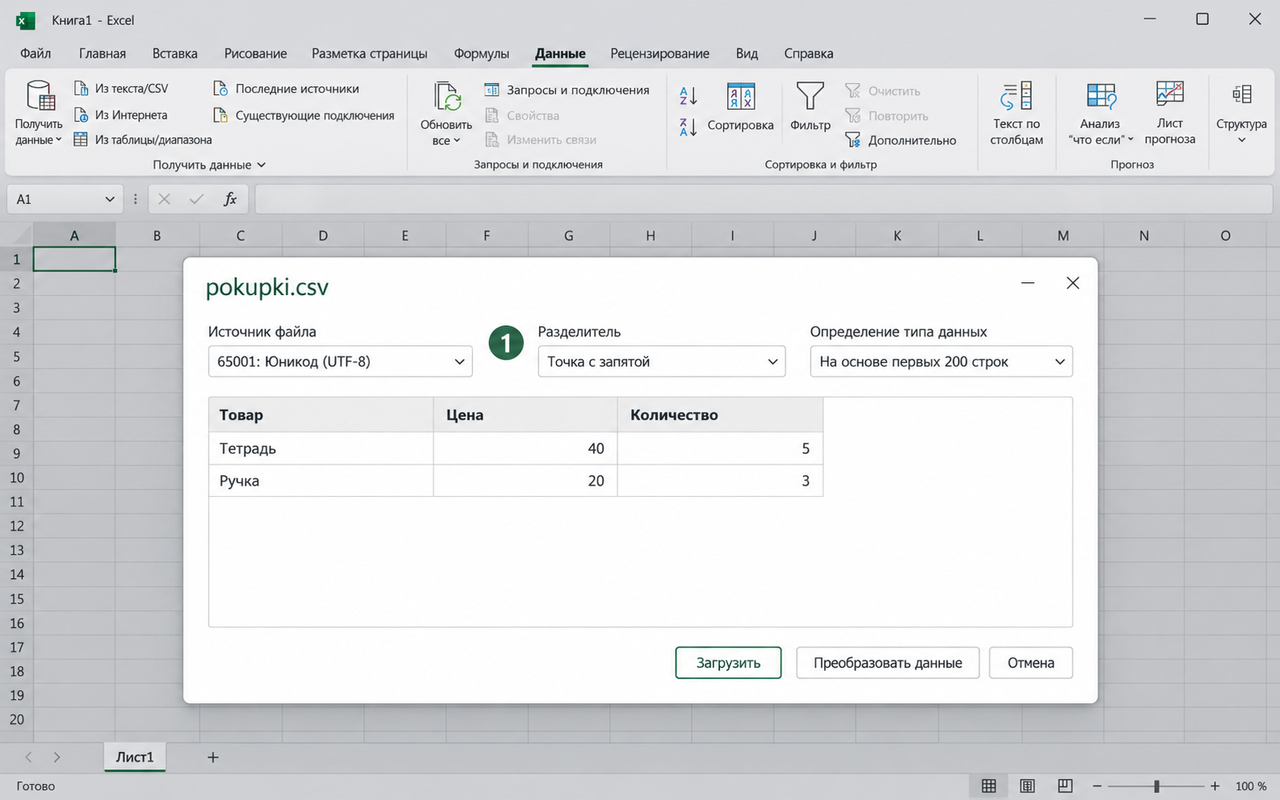Viewport: 1280px width, 800px height.
Task: Open Последние источники
Action: click(x=286, y=89)
